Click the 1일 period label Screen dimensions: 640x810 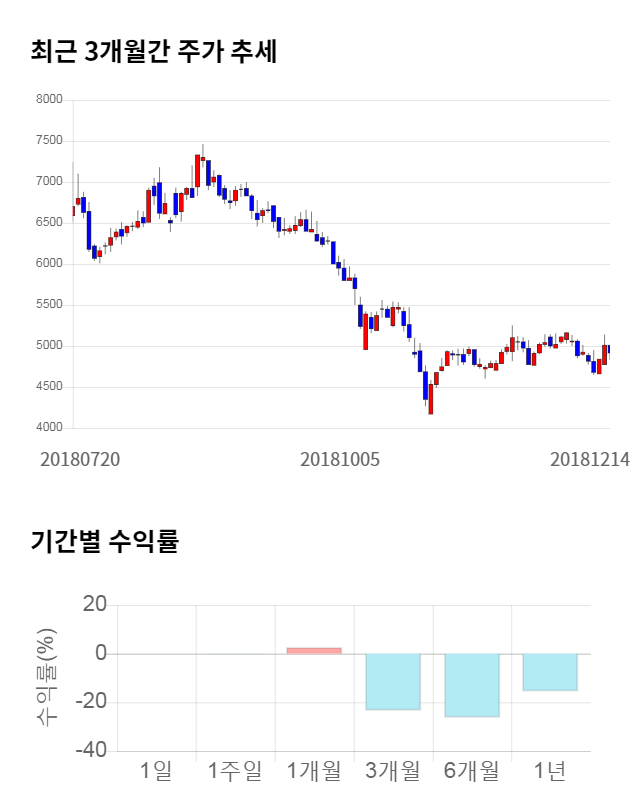(157, 771)
